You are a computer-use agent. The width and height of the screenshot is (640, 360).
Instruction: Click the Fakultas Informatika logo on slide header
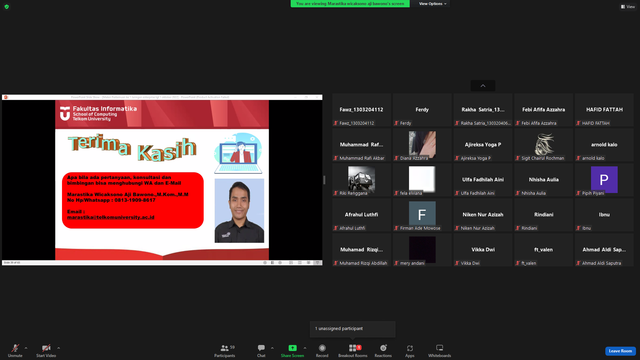click(x=98, y=113)
